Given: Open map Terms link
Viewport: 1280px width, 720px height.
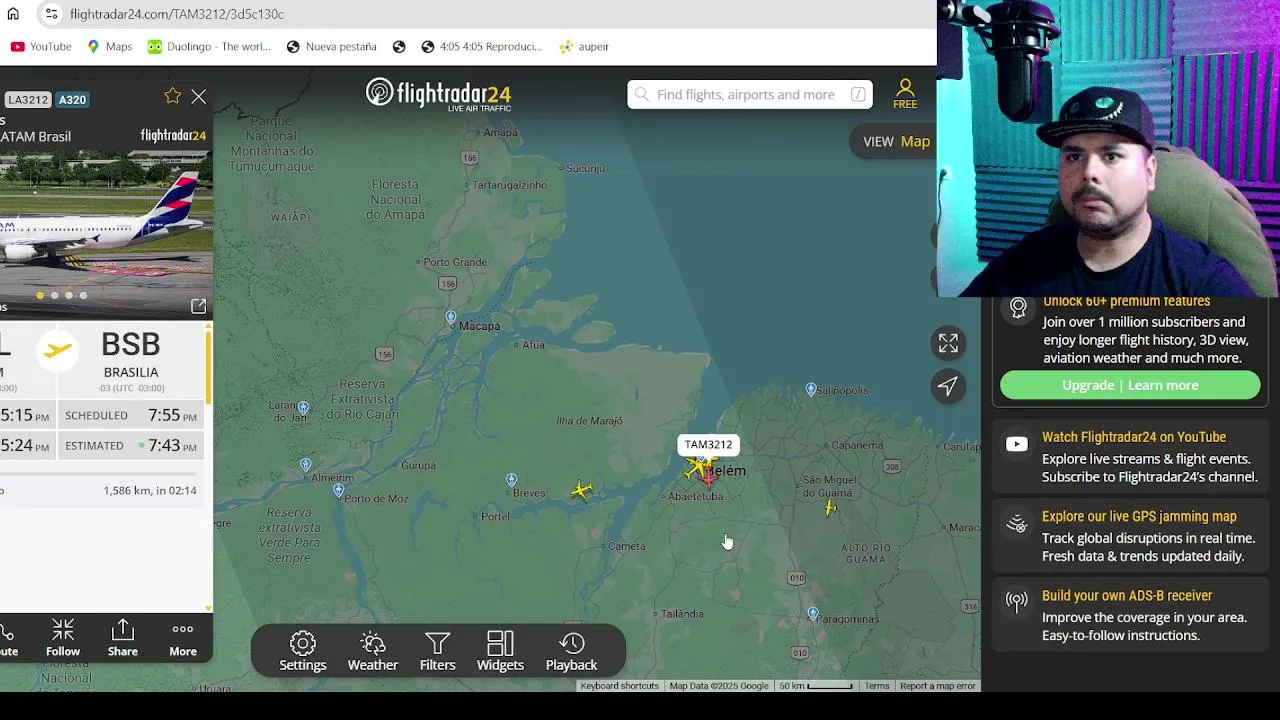Looking at the screenshot, I should pyautogui.click(x=877, y=686).
